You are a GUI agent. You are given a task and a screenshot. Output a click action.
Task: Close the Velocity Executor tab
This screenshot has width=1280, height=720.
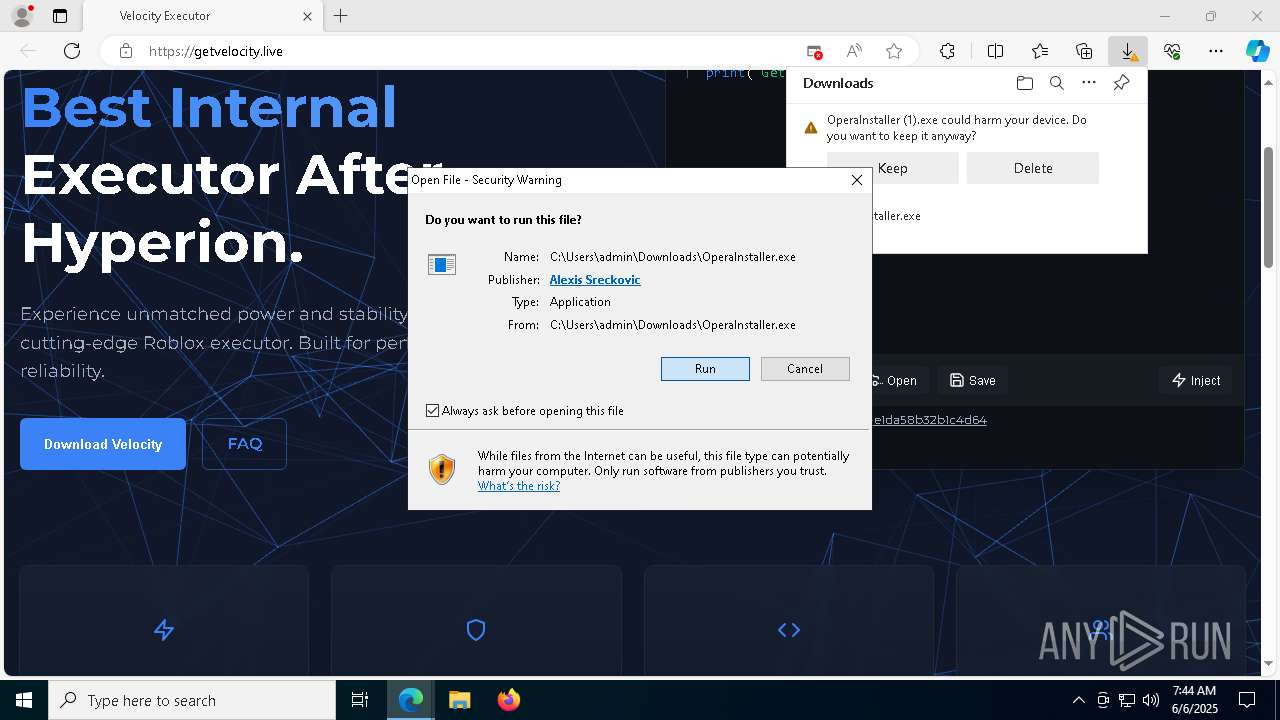pos(308,16)
